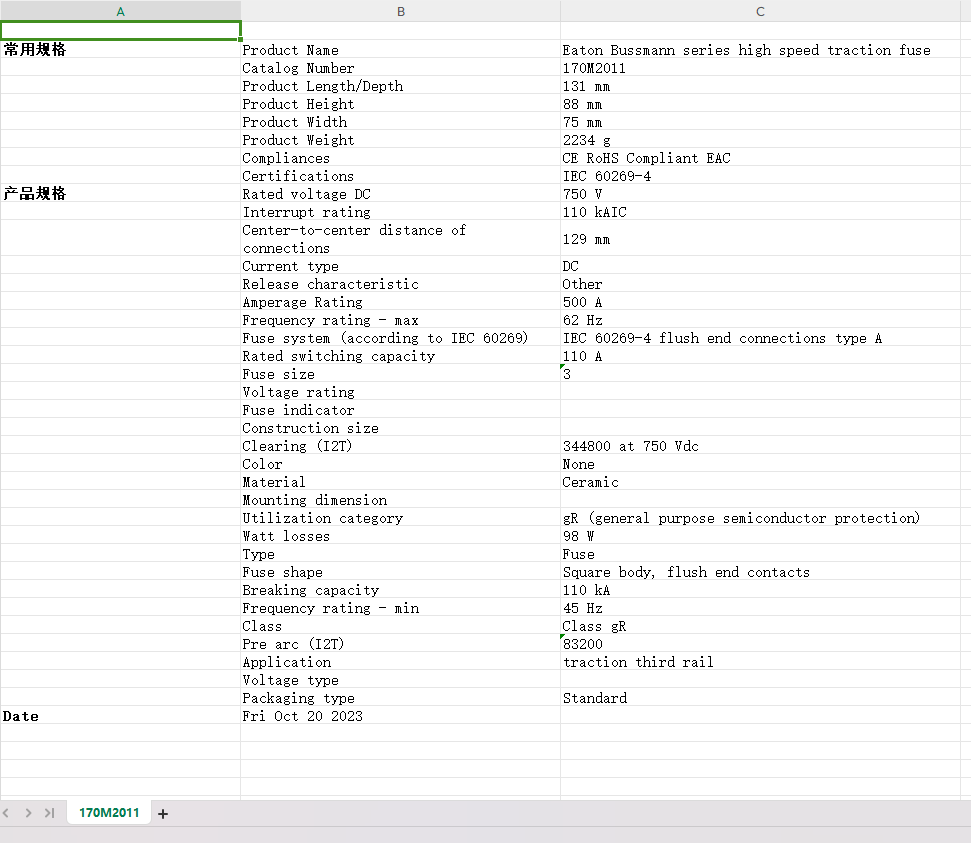Select the 'Certifications' cell
Viewport: 971px width, 843px height.
[401, 175]
